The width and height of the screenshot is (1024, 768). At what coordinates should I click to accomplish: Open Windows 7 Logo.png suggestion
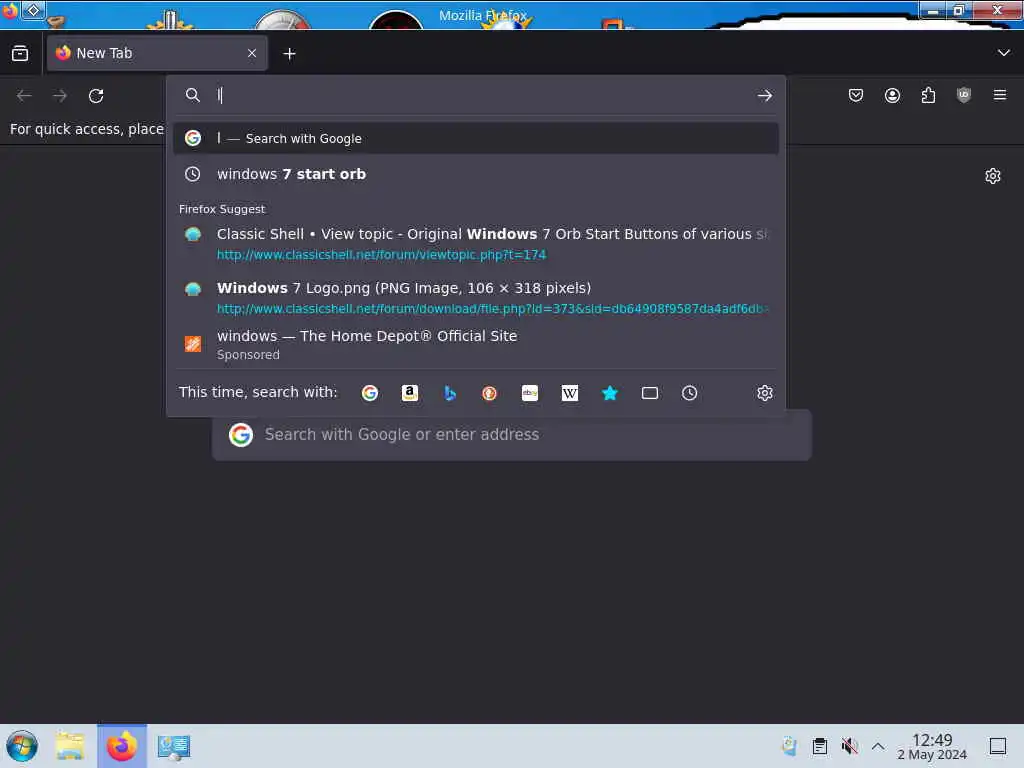[x=475, y=298]
